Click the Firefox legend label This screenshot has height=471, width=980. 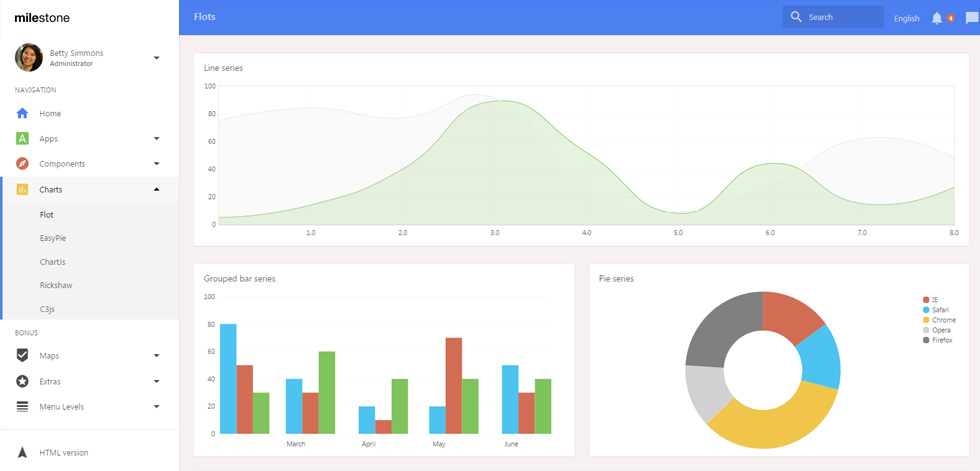[942, 340]
